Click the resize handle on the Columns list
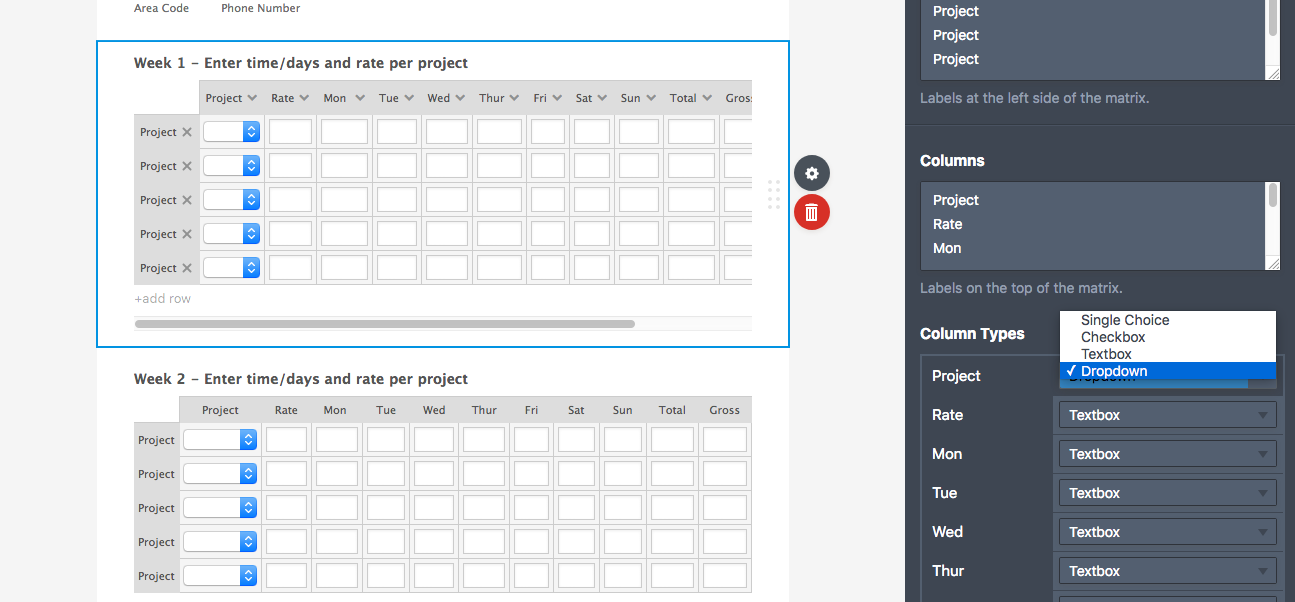Viewport: 1295px width, 602px height. coord(1274,262)
